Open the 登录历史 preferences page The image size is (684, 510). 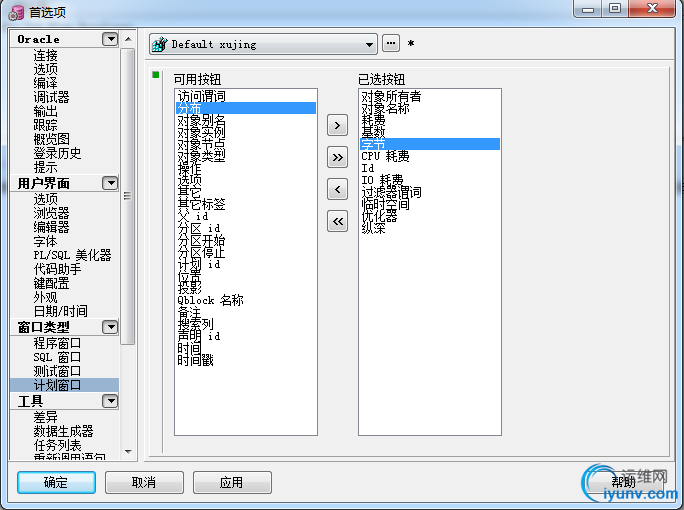[x=57, y=153]
